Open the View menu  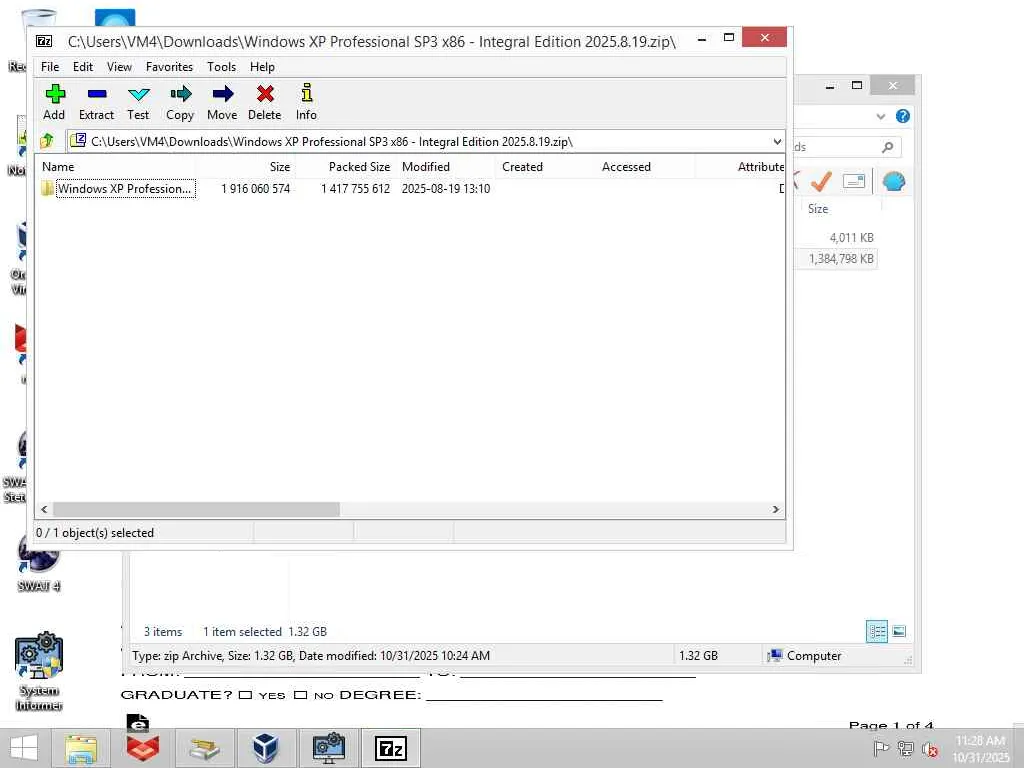[120, 67]
